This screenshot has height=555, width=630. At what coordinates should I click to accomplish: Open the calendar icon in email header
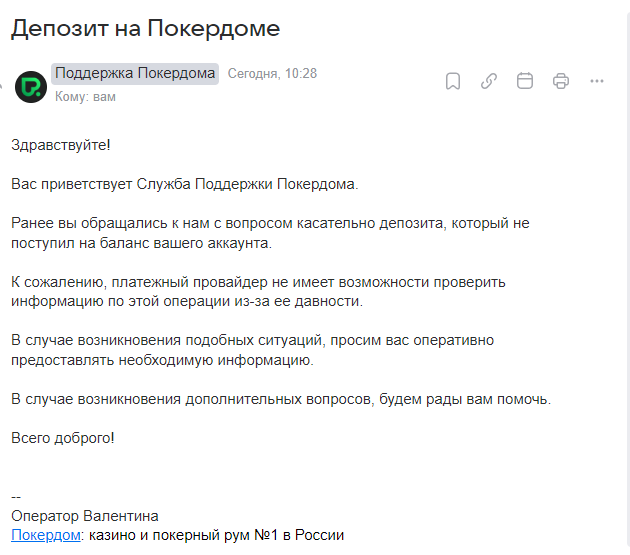pos(525,81)
